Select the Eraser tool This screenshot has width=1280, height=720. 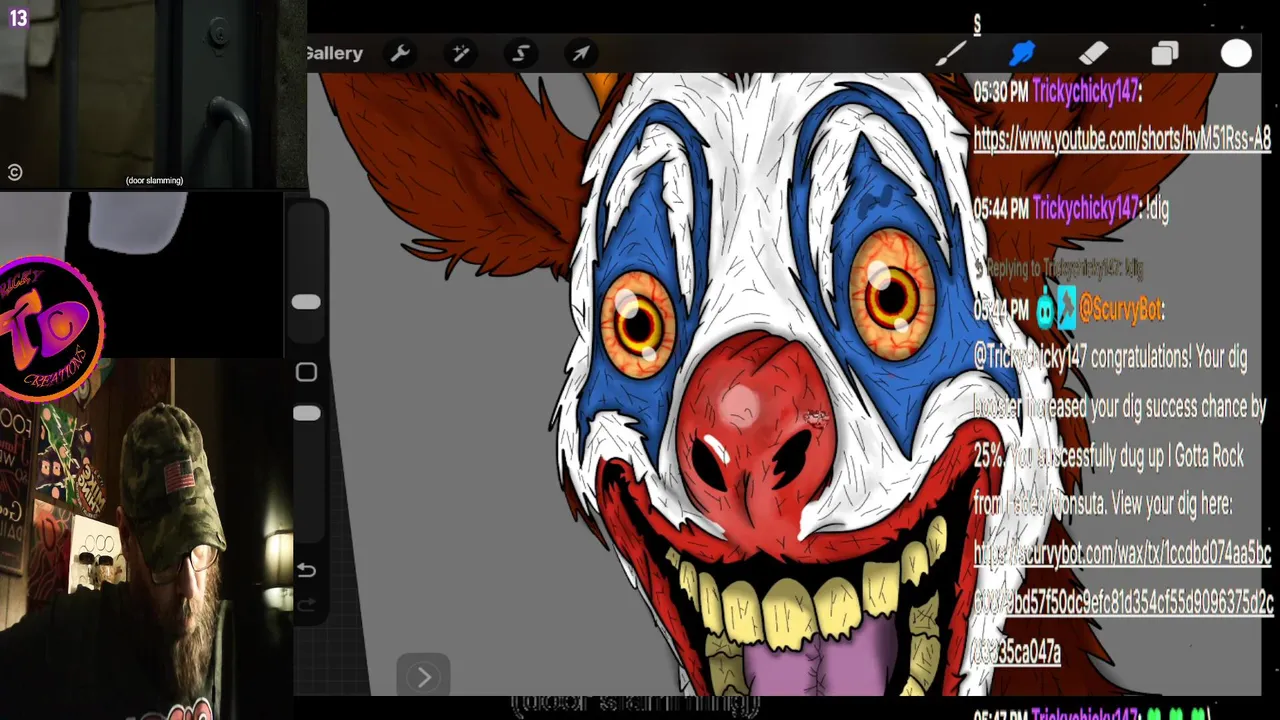[1093, 53]
